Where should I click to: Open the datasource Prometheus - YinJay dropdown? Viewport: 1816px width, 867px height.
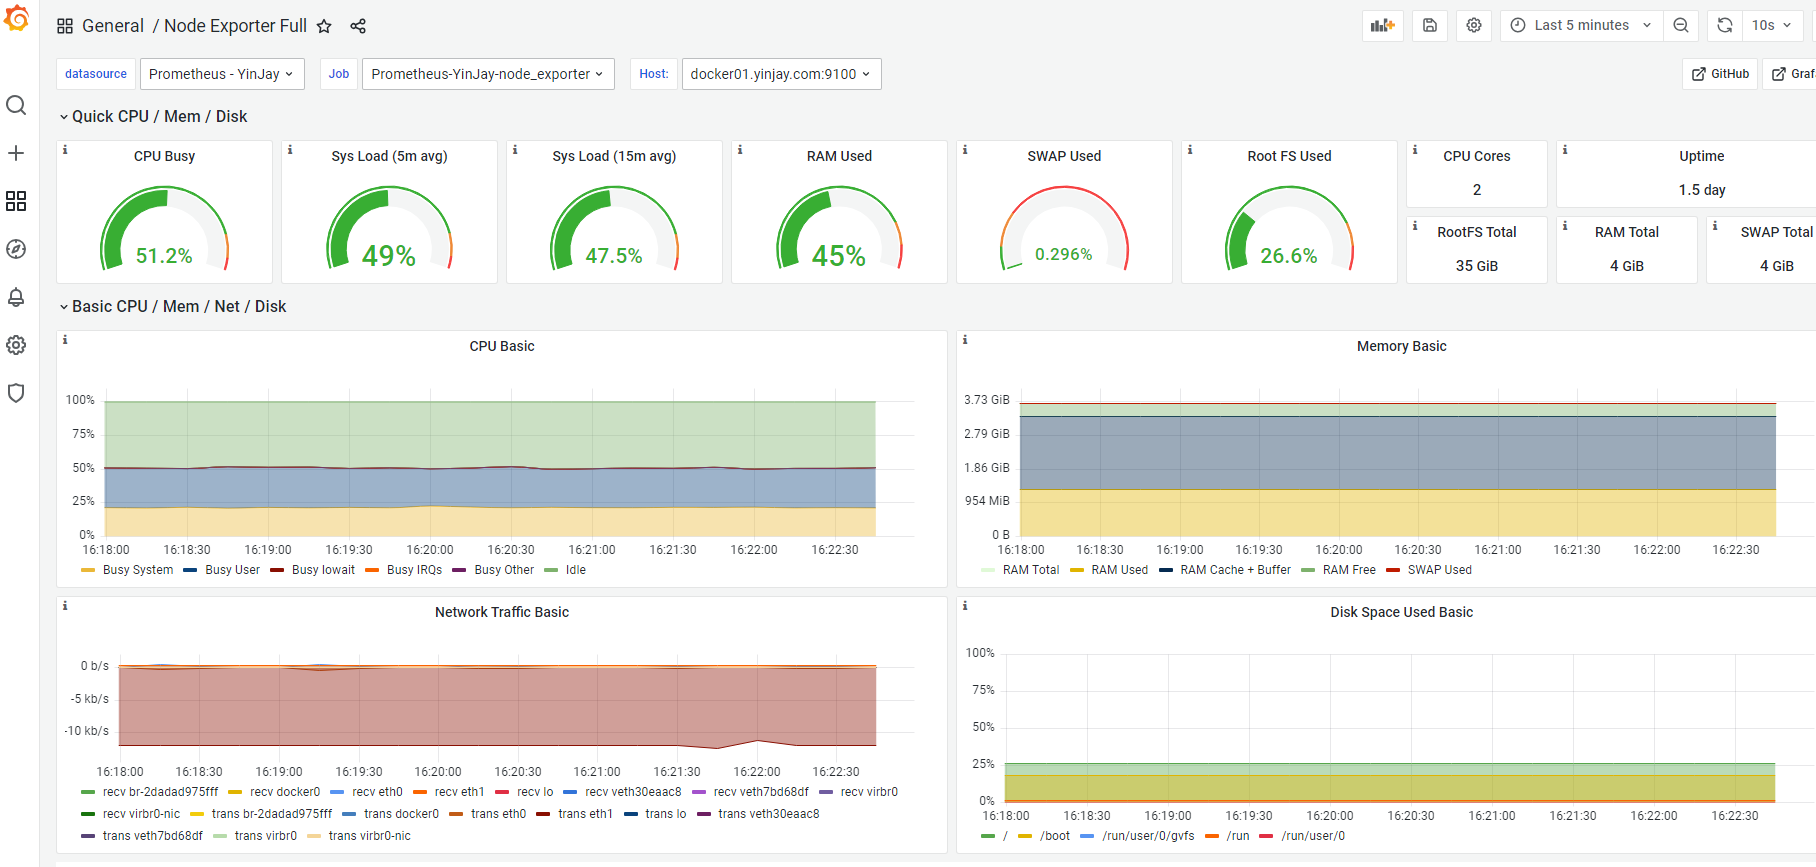[222, 74]
